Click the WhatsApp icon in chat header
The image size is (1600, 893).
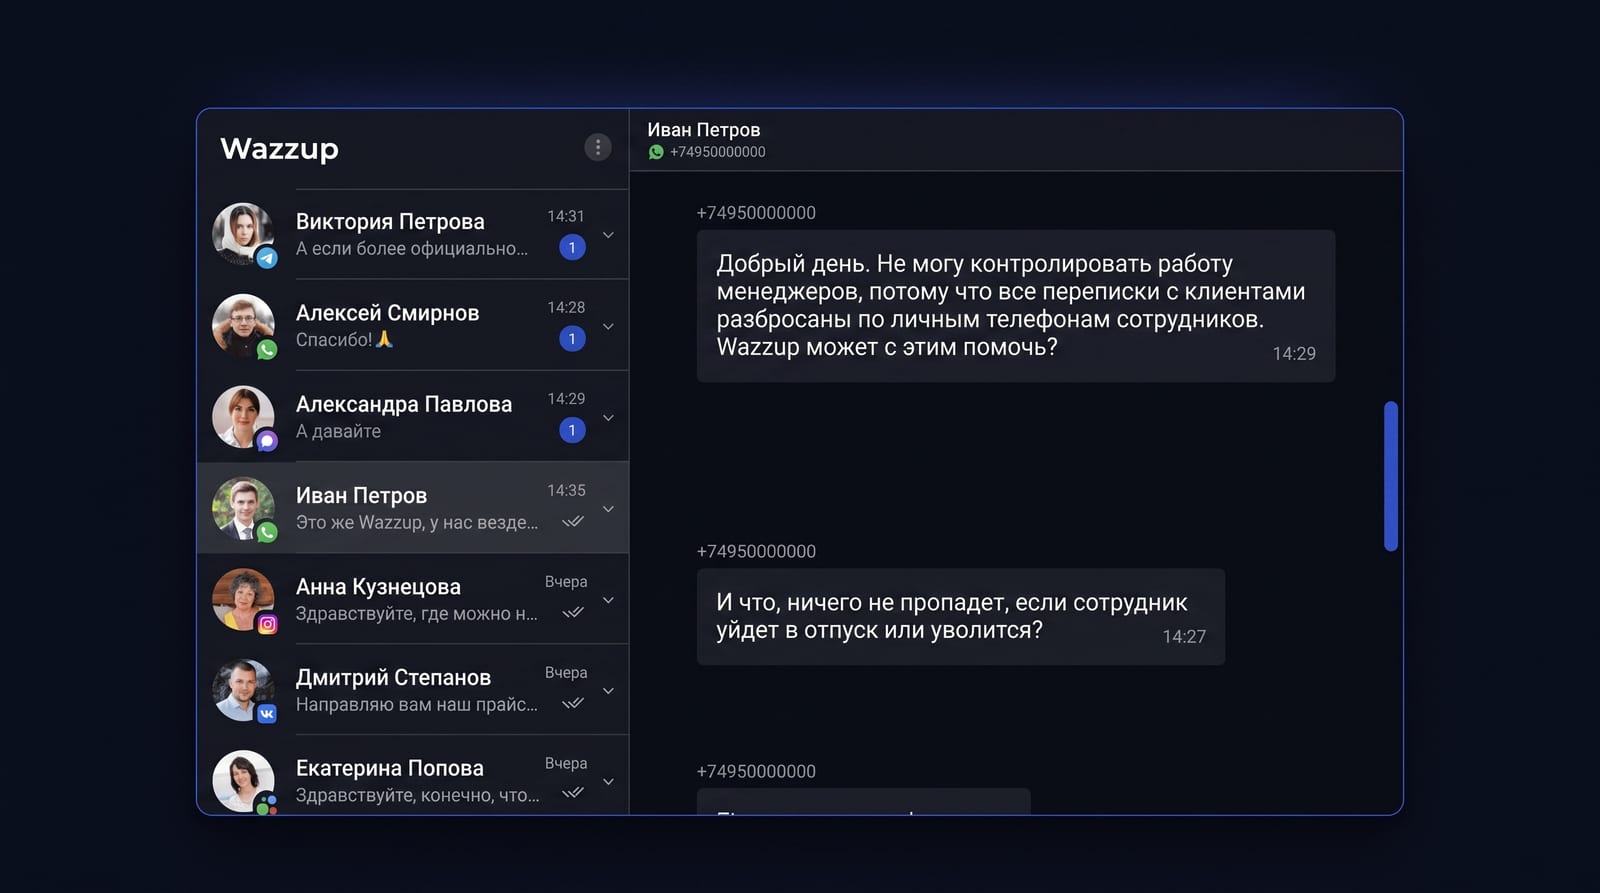(656, 152)
